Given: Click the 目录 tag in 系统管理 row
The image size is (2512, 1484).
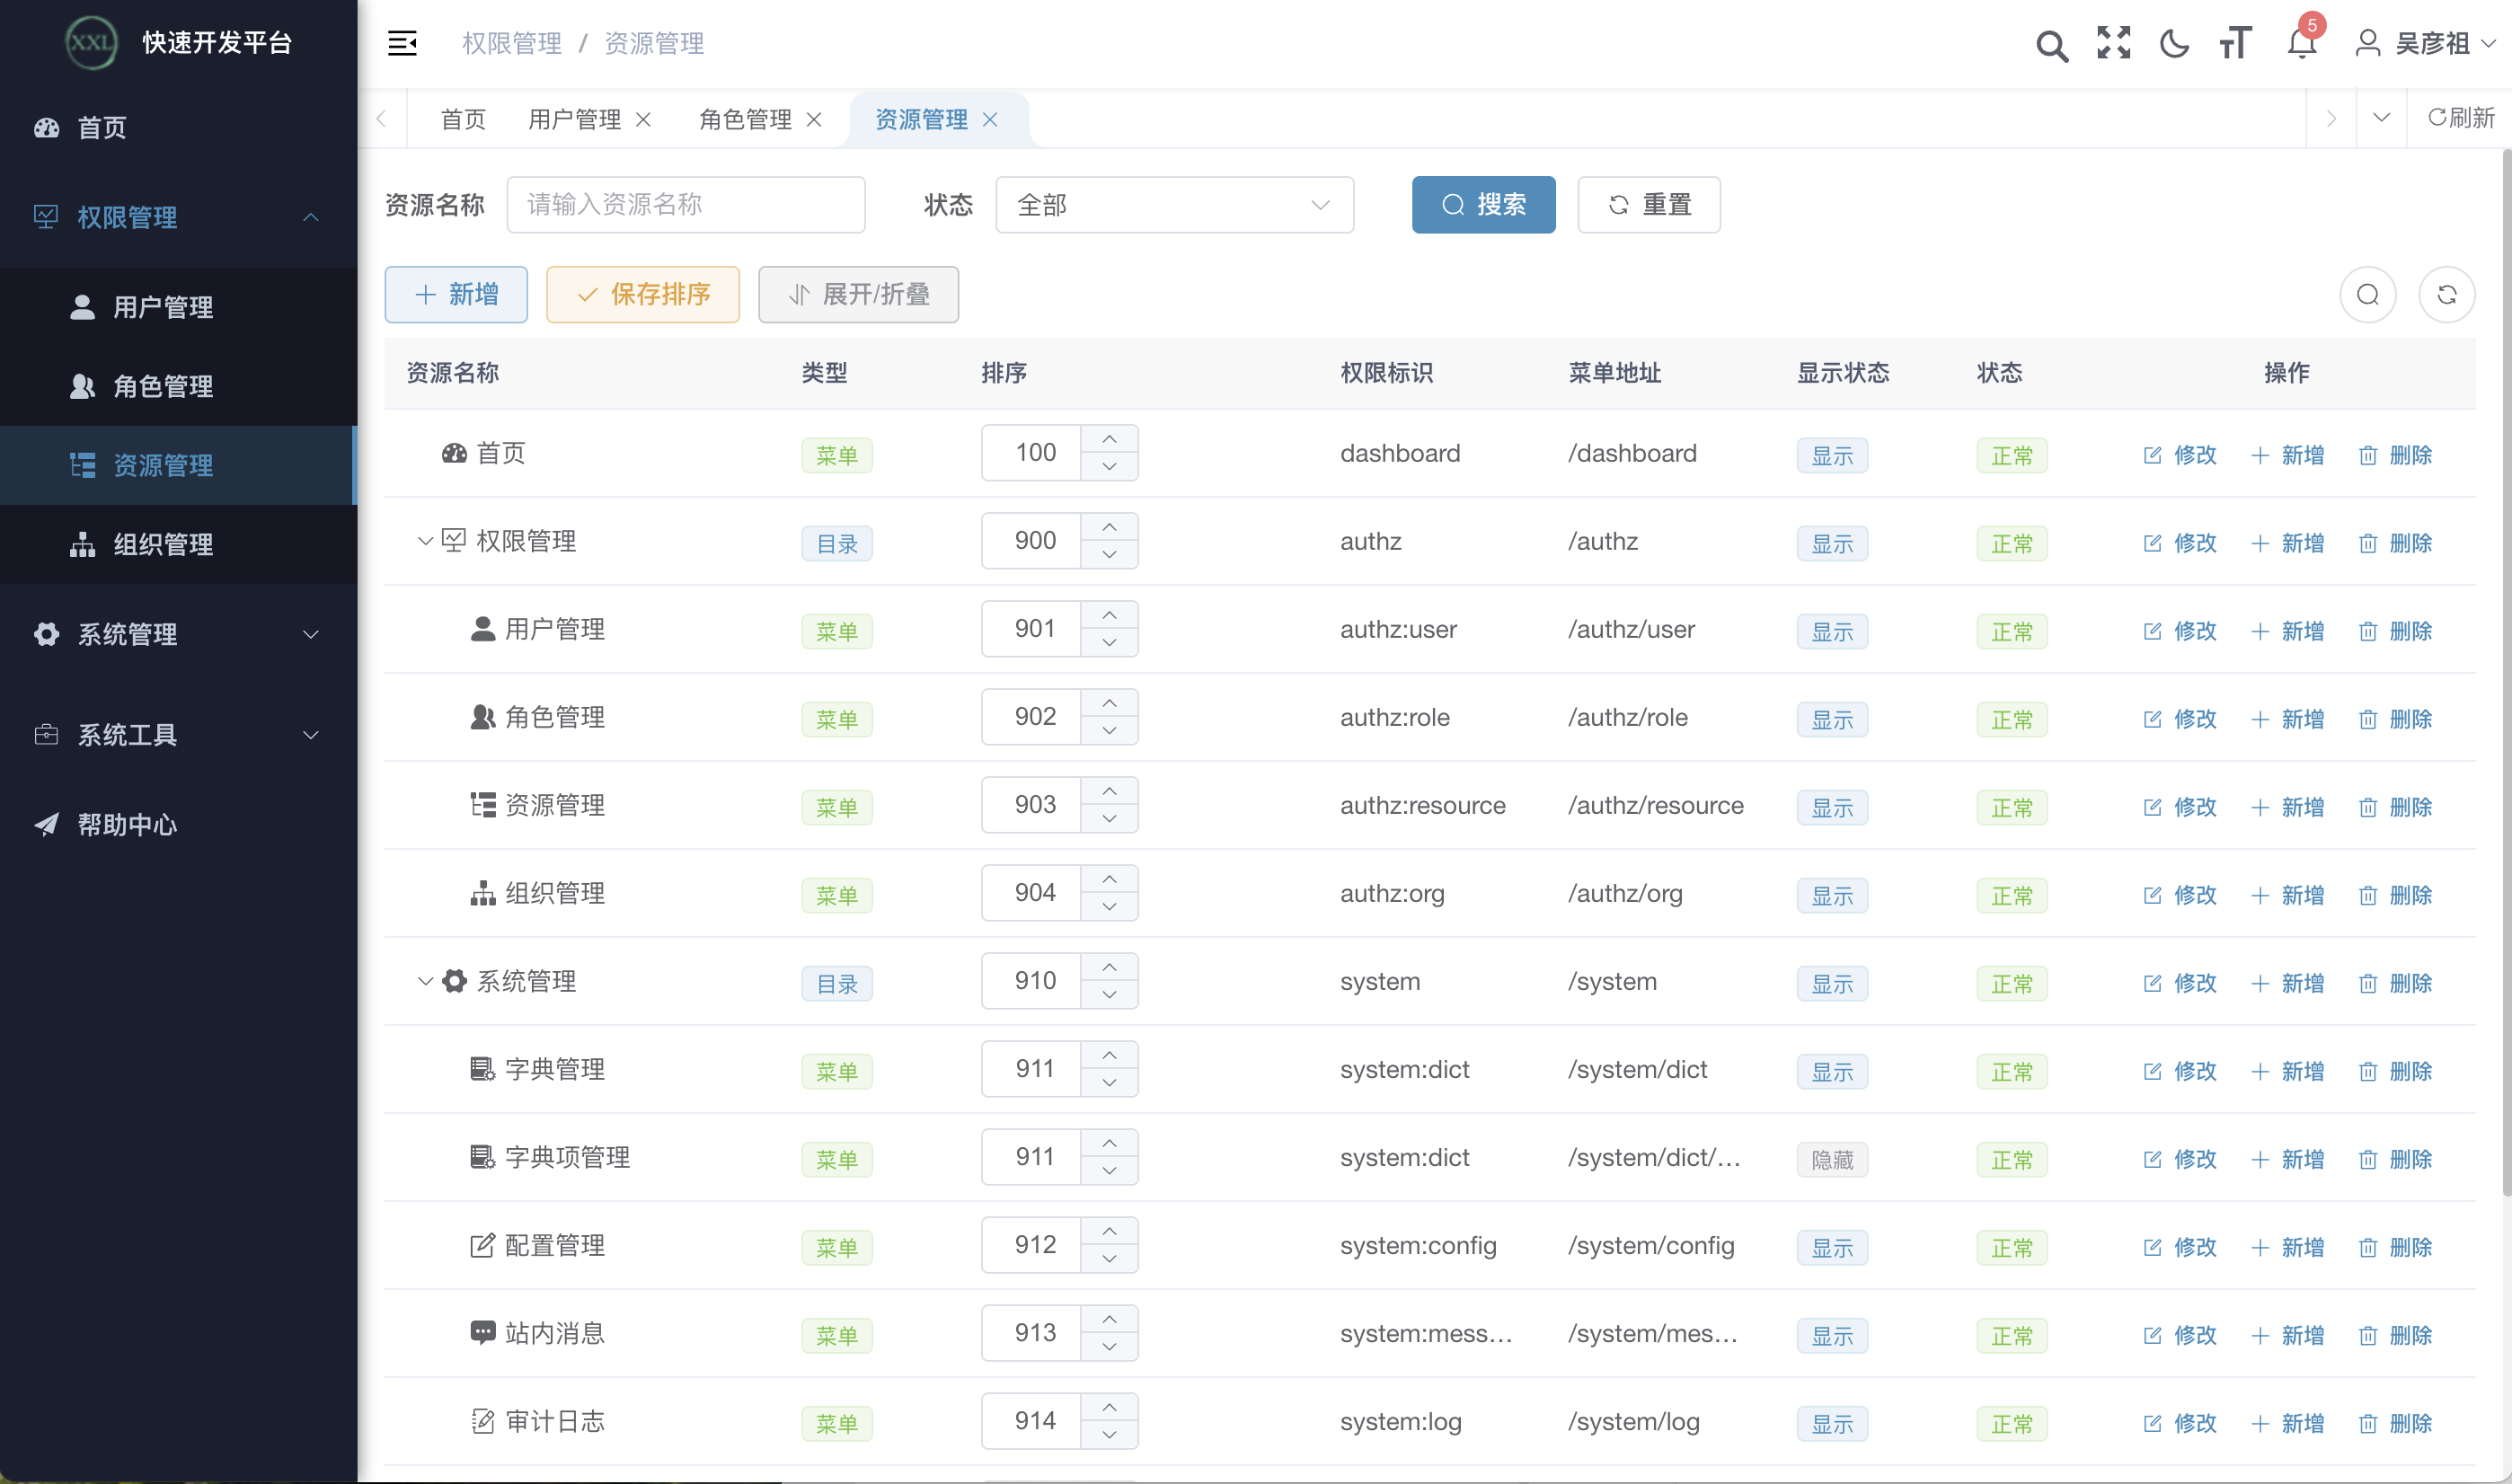Looking at the screenshot, I should pyautogui.click(x=837, y=984).
